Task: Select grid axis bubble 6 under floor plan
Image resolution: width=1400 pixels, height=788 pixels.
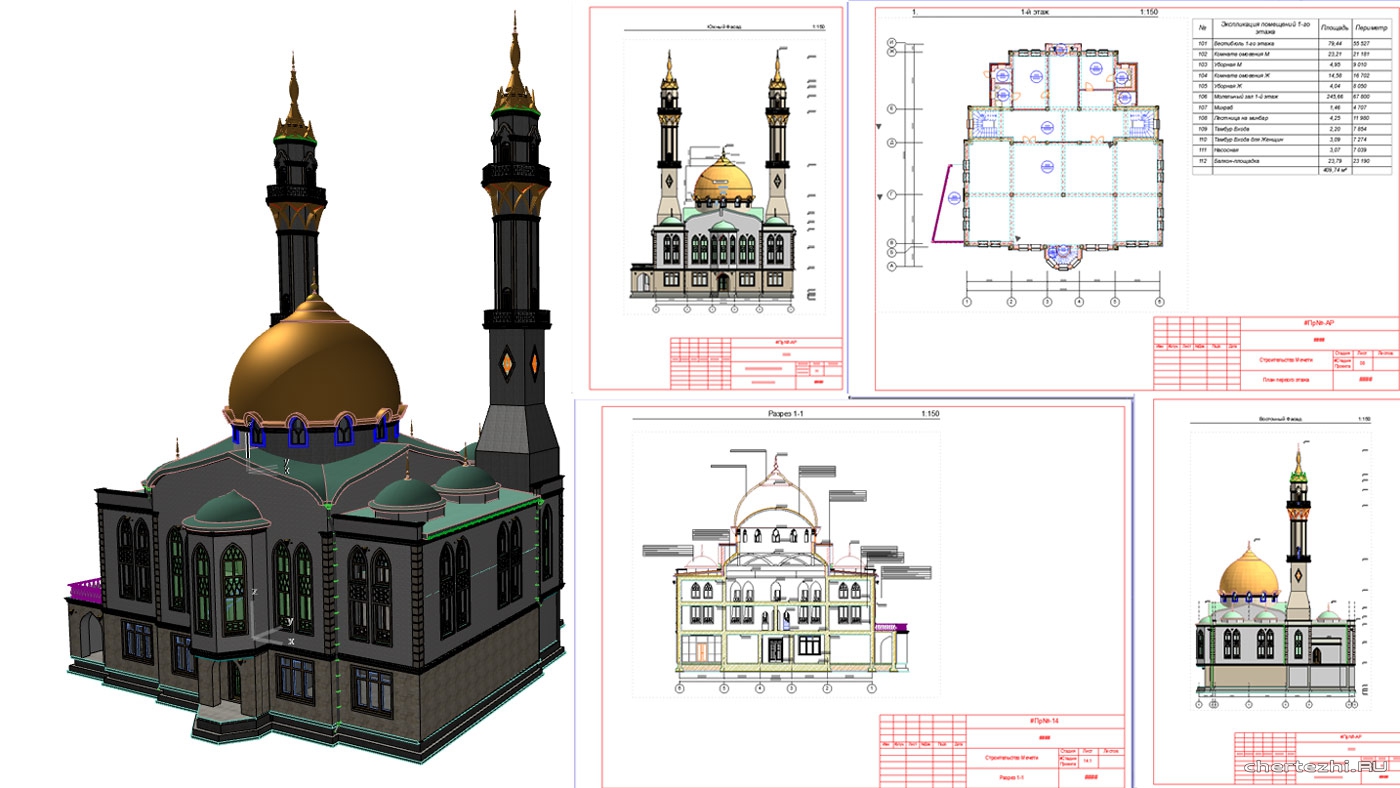Action: [1159, 300]
